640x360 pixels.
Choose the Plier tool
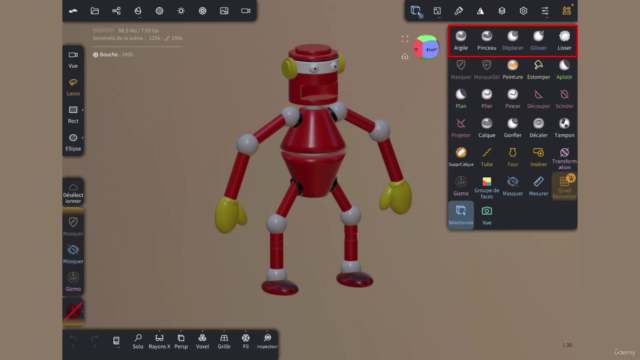487,99
